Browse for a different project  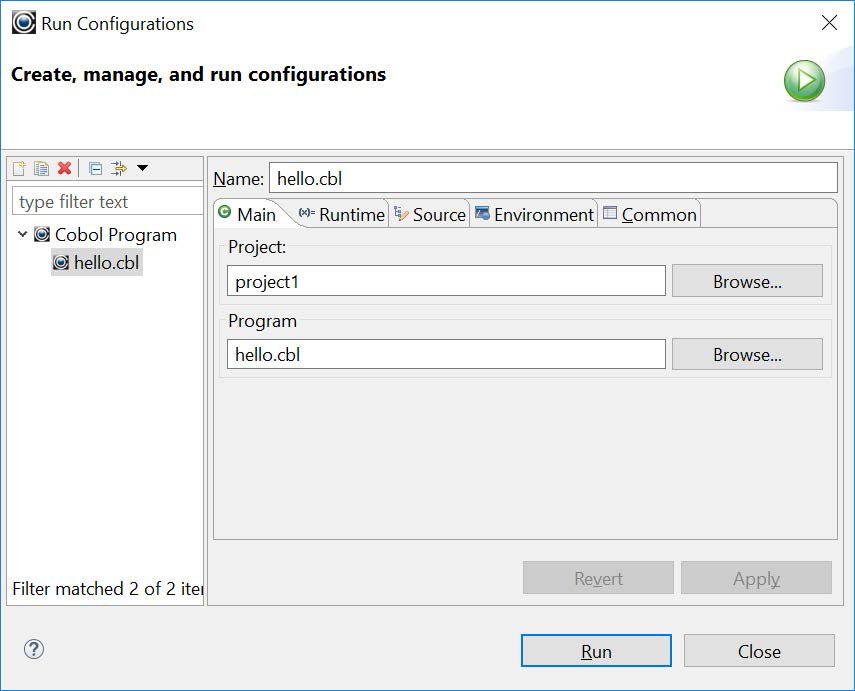click(746, 281)
